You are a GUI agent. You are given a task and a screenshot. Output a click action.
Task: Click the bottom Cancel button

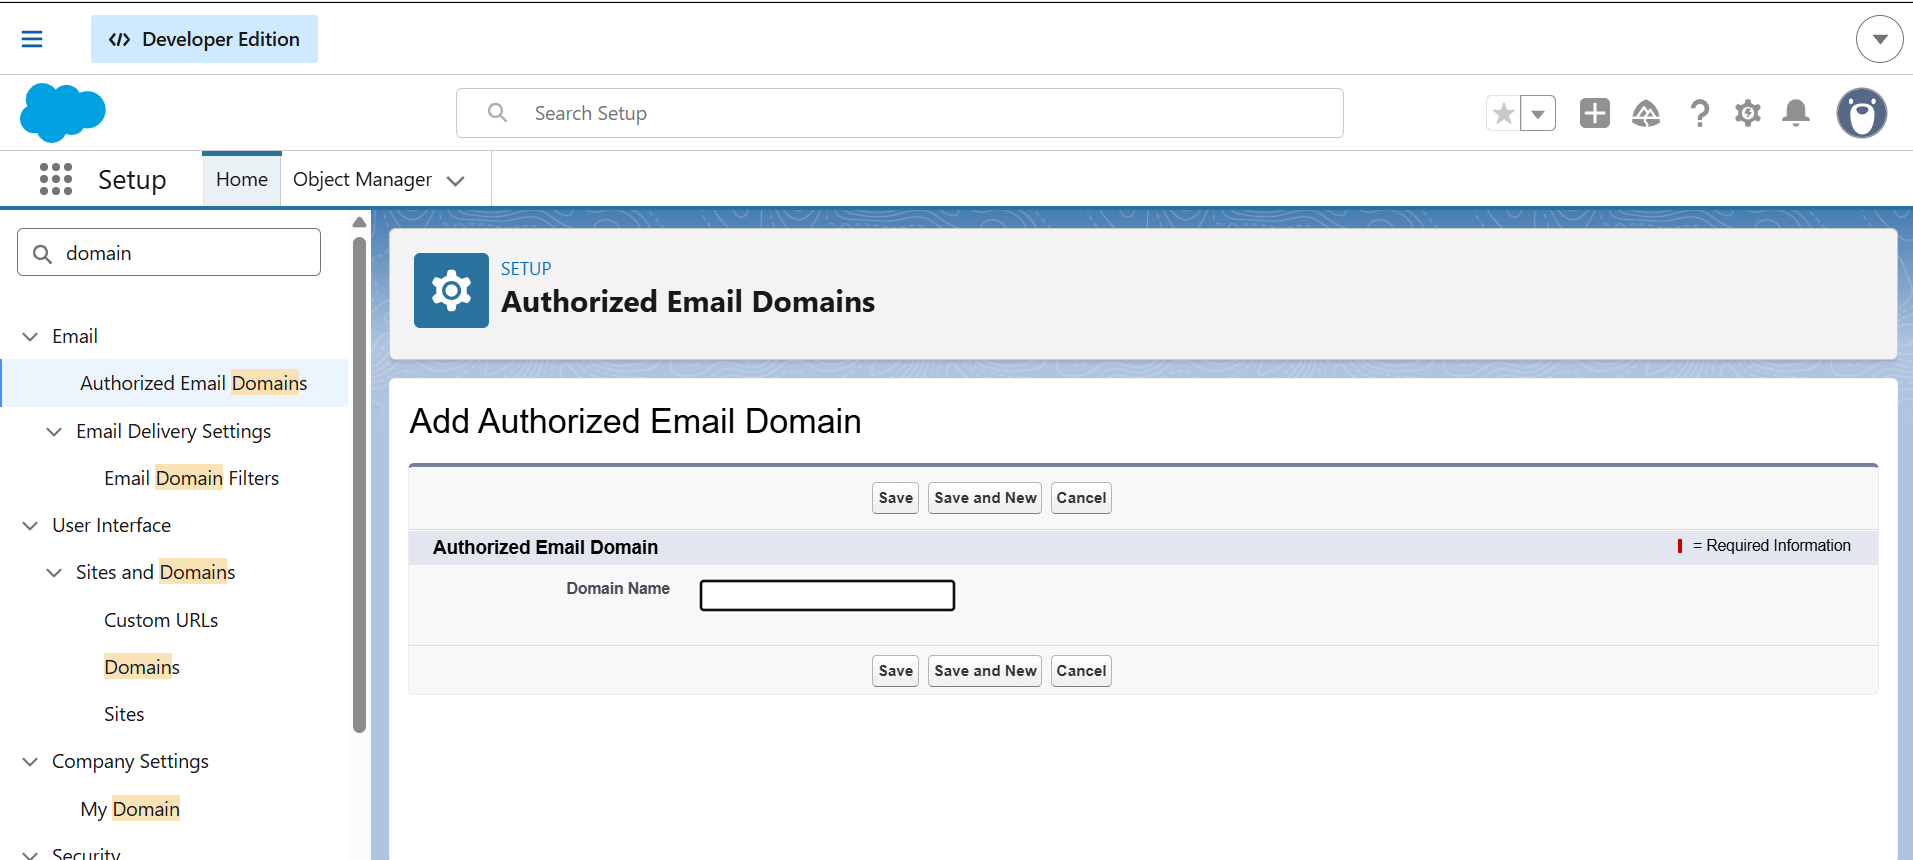coord(1080,671)
